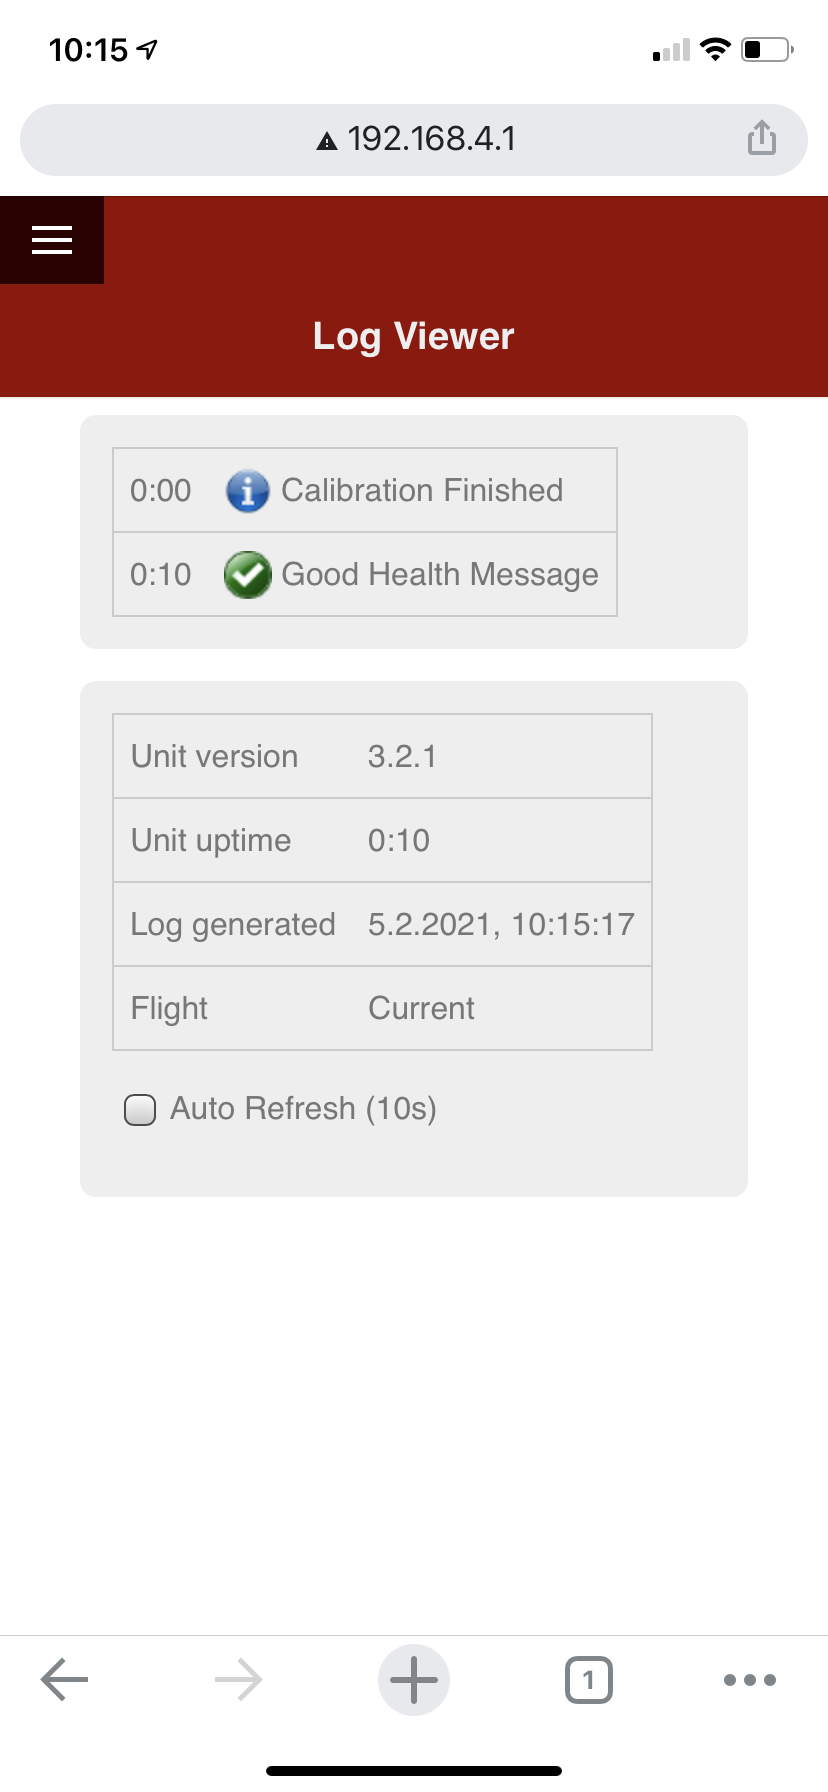This screenshot has width=828, height=1792.
Task: Enable the Auto Refresh (10s) checkbox
Action: pyautogui.click(x=140, y=1110)
